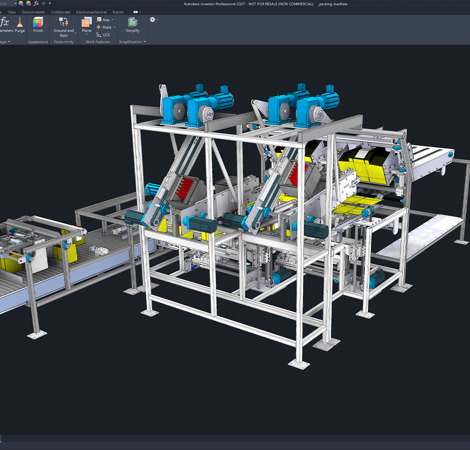Create a work Plane
The width and height of the screenshot is (470, 450).
point(86,25)
